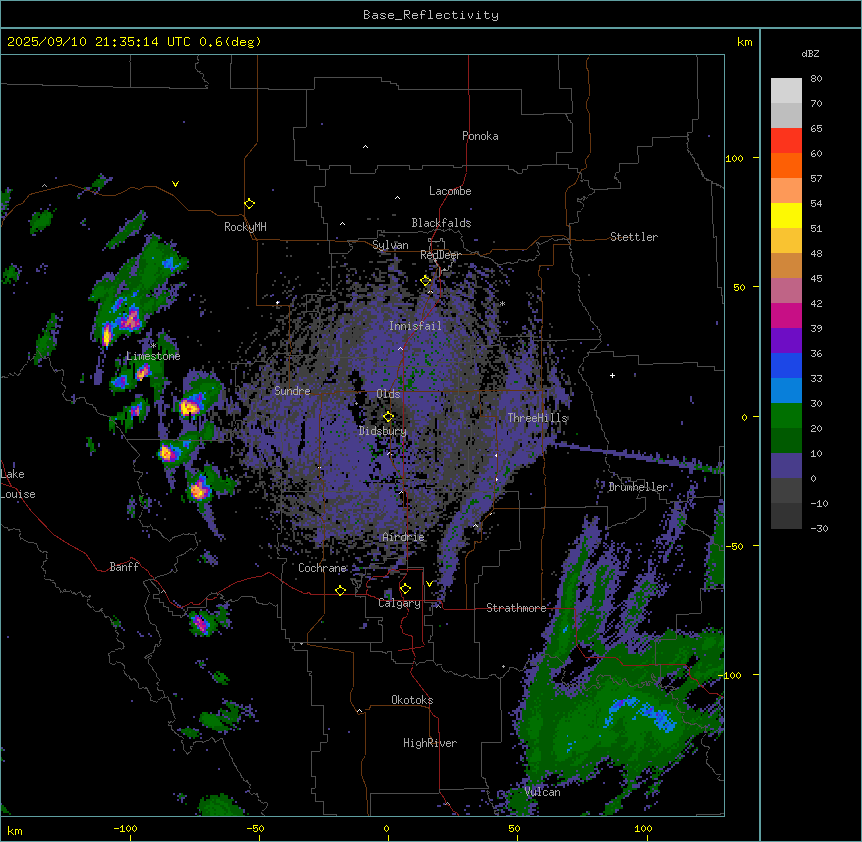Click the yellow diamond marker above RockyMH
This screenshot has width=862, height=842.
click(250, 204)
